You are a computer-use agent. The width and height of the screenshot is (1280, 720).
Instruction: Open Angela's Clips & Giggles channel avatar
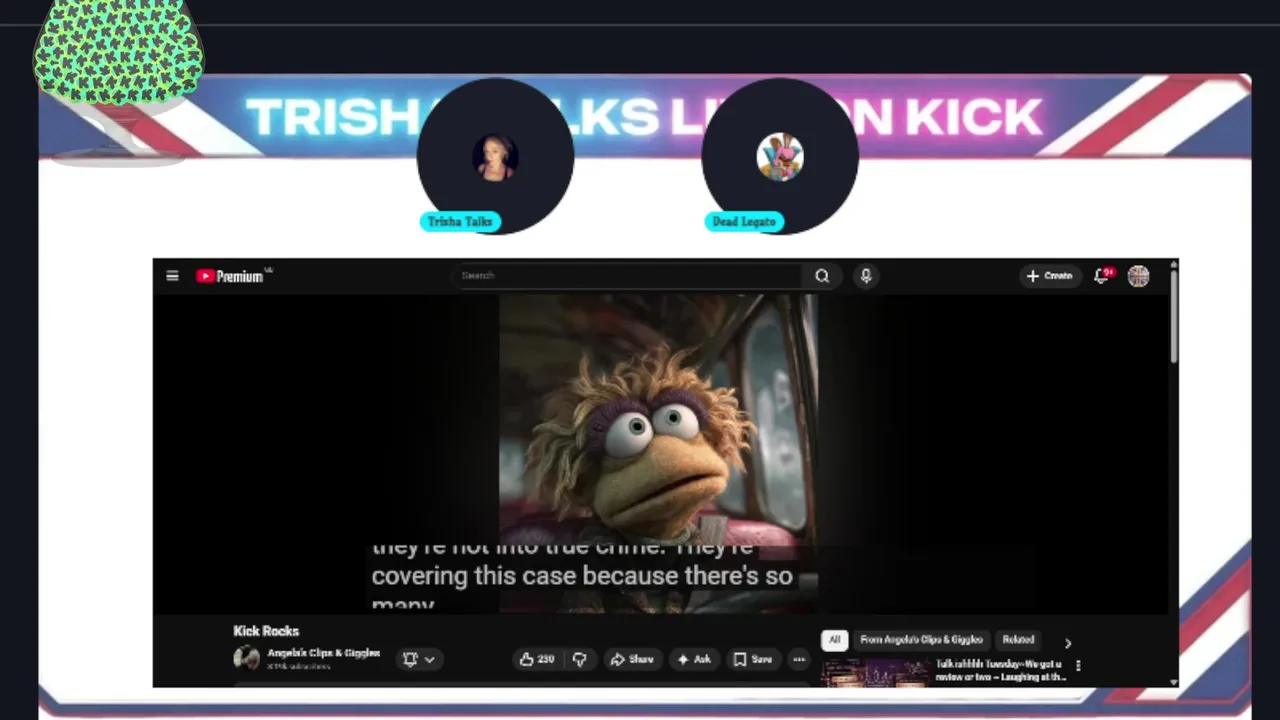point(246,657)
